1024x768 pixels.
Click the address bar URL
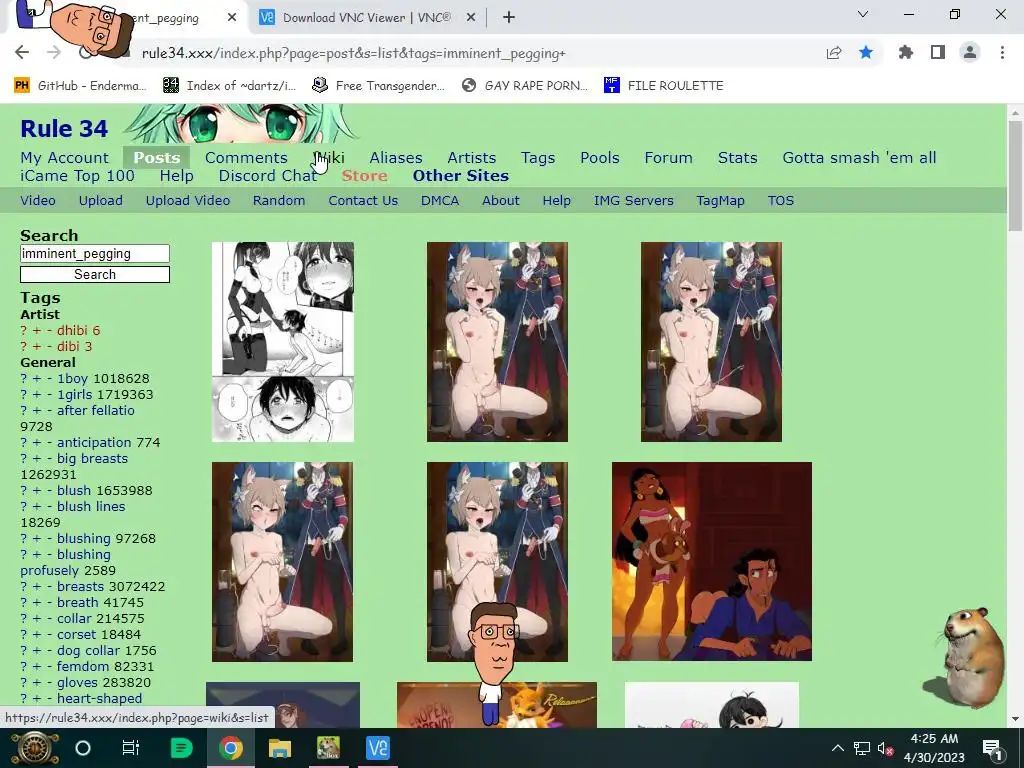pyautogui.click(x=353, y=54)
